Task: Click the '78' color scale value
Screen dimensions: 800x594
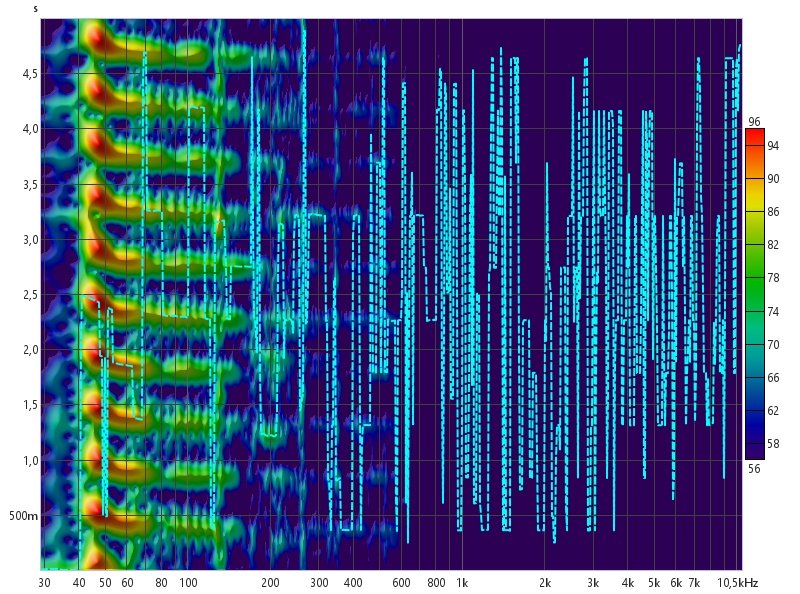Action: pos(773,278)
